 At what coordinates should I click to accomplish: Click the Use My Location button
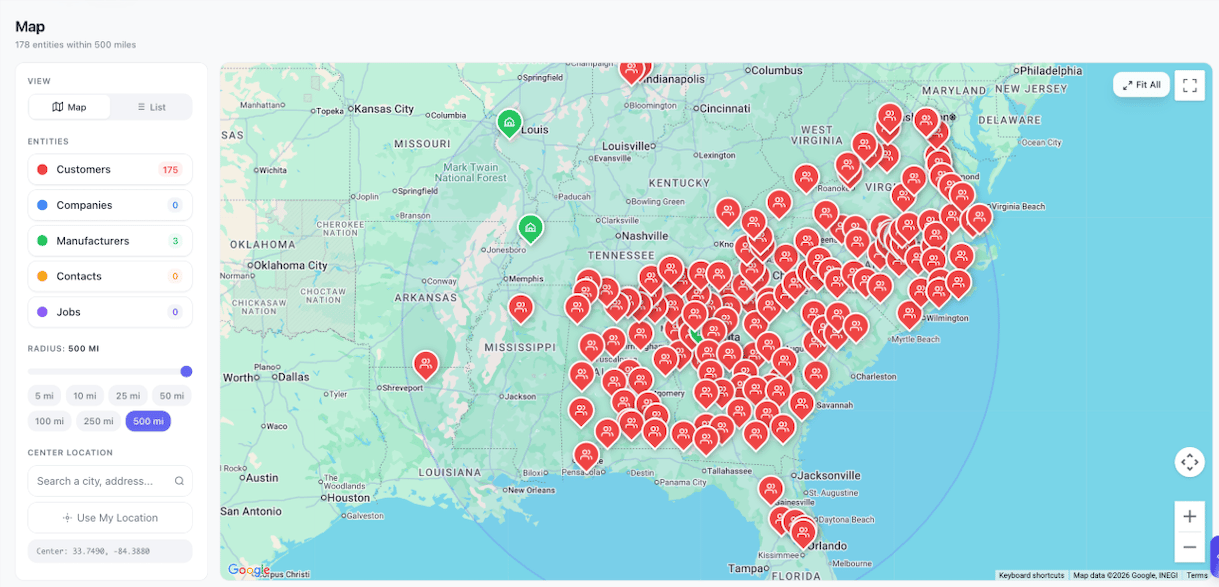point(110,517)
